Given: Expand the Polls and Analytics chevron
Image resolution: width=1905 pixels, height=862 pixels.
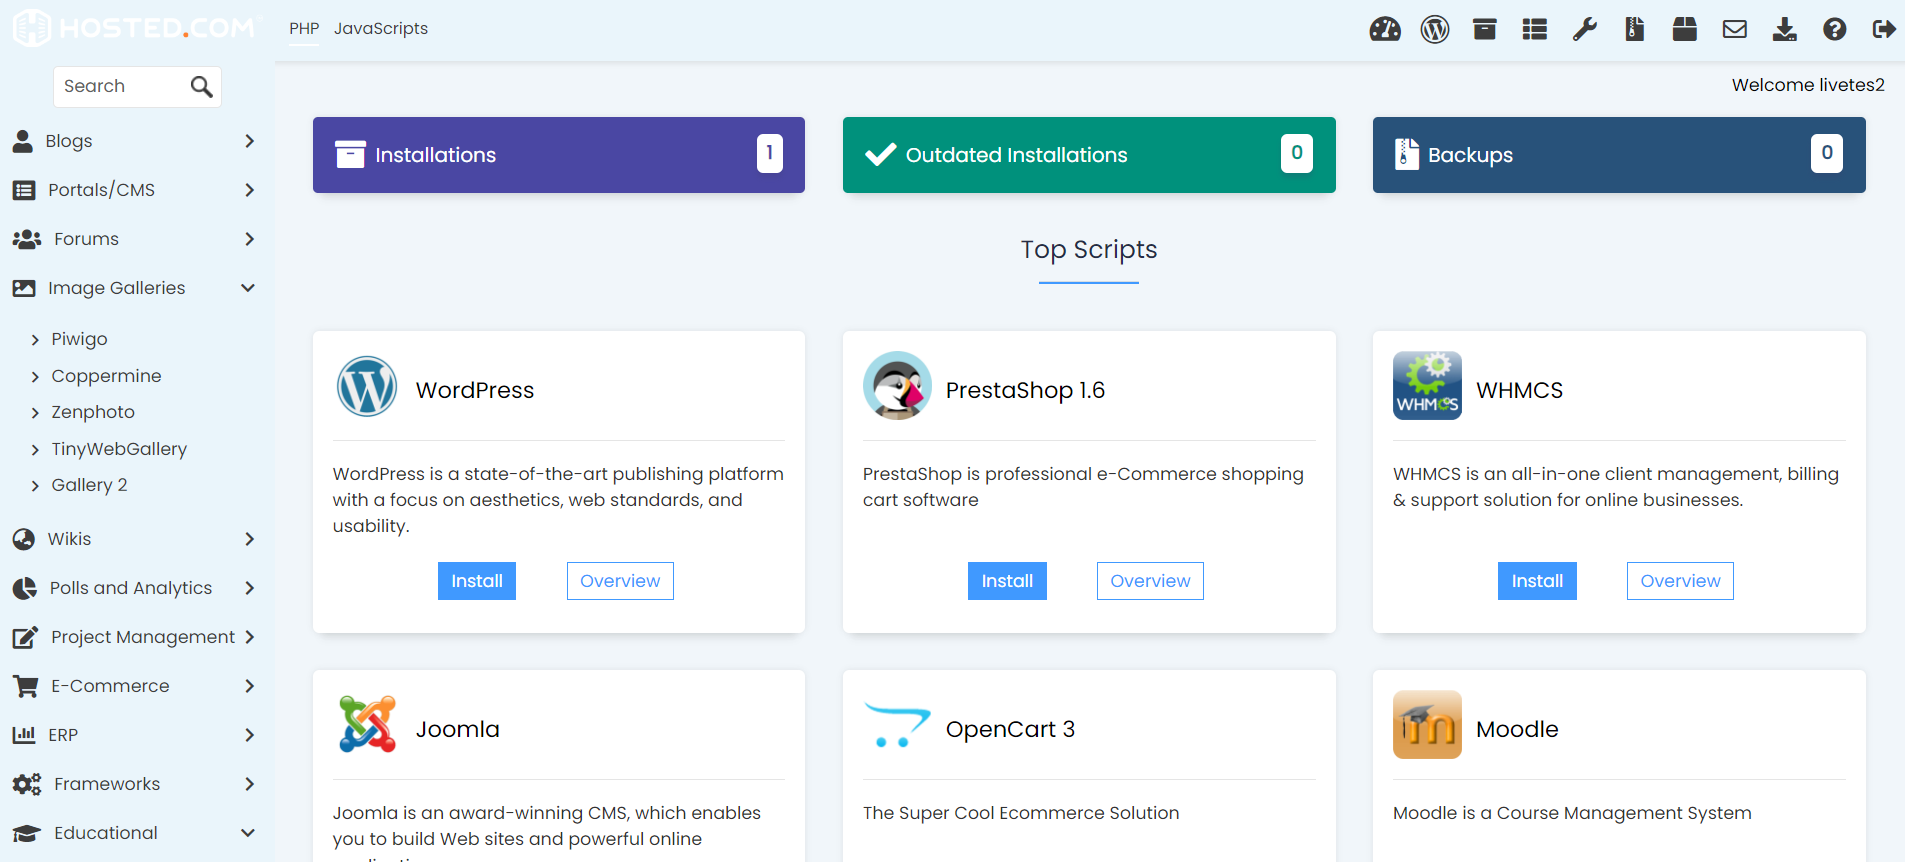Looking at the screenshot, I should tap(249, 588).
